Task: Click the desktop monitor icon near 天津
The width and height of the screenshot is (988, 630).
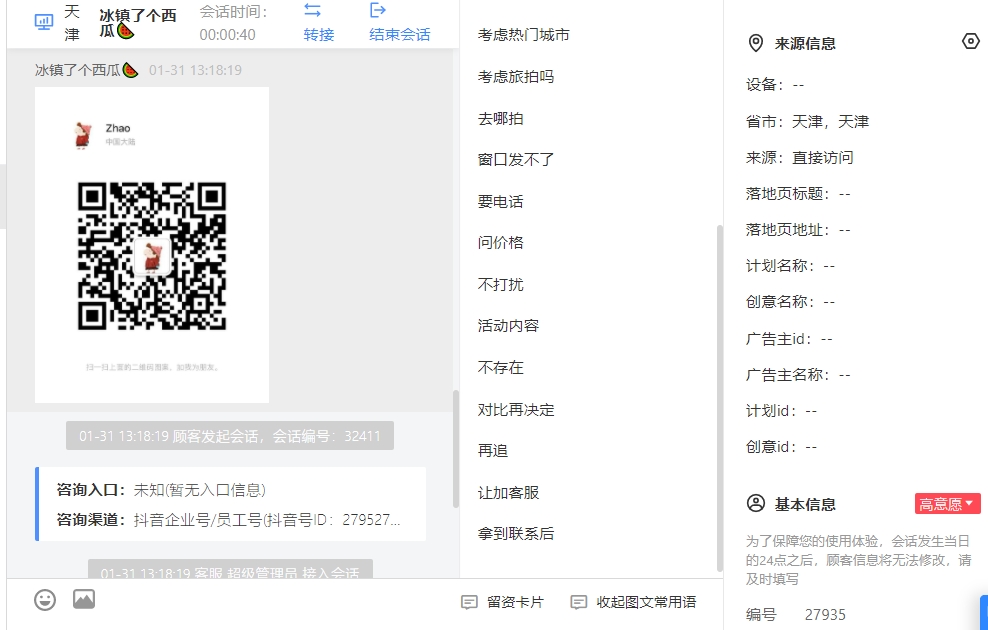Action: [44, 22]
